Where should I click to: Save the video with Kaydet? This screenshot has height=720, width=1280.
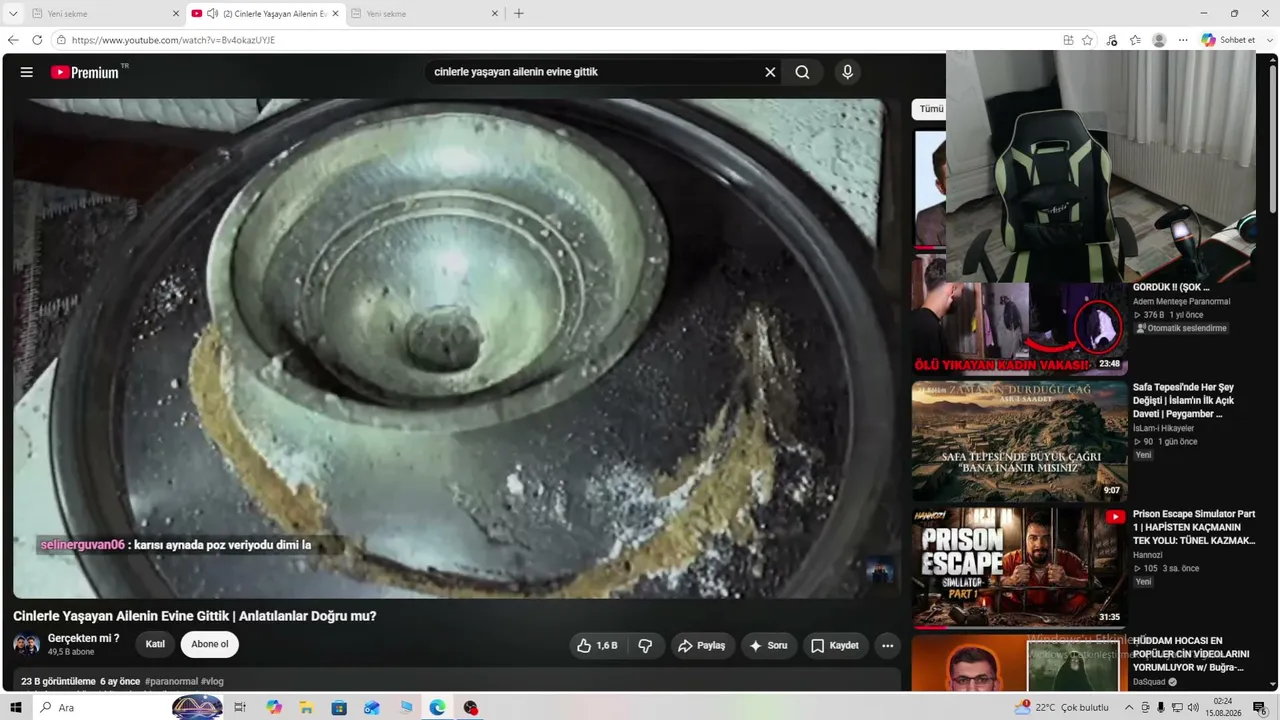click(835, 646)
